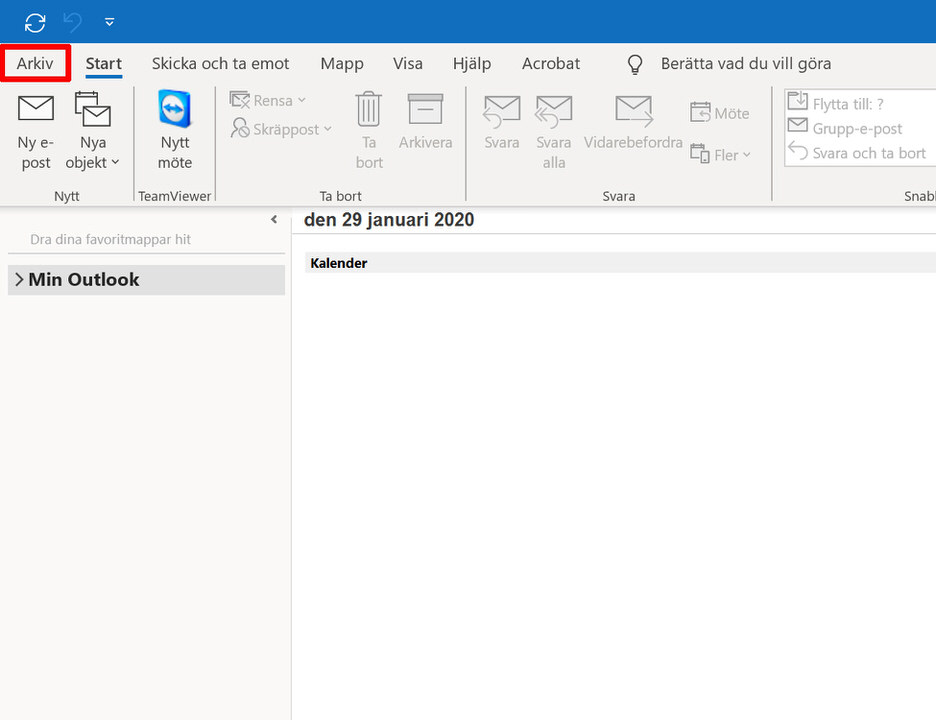The image size is (936, 720).
Task: Open the Fler respond options dropdown
Action: [721, 155]
